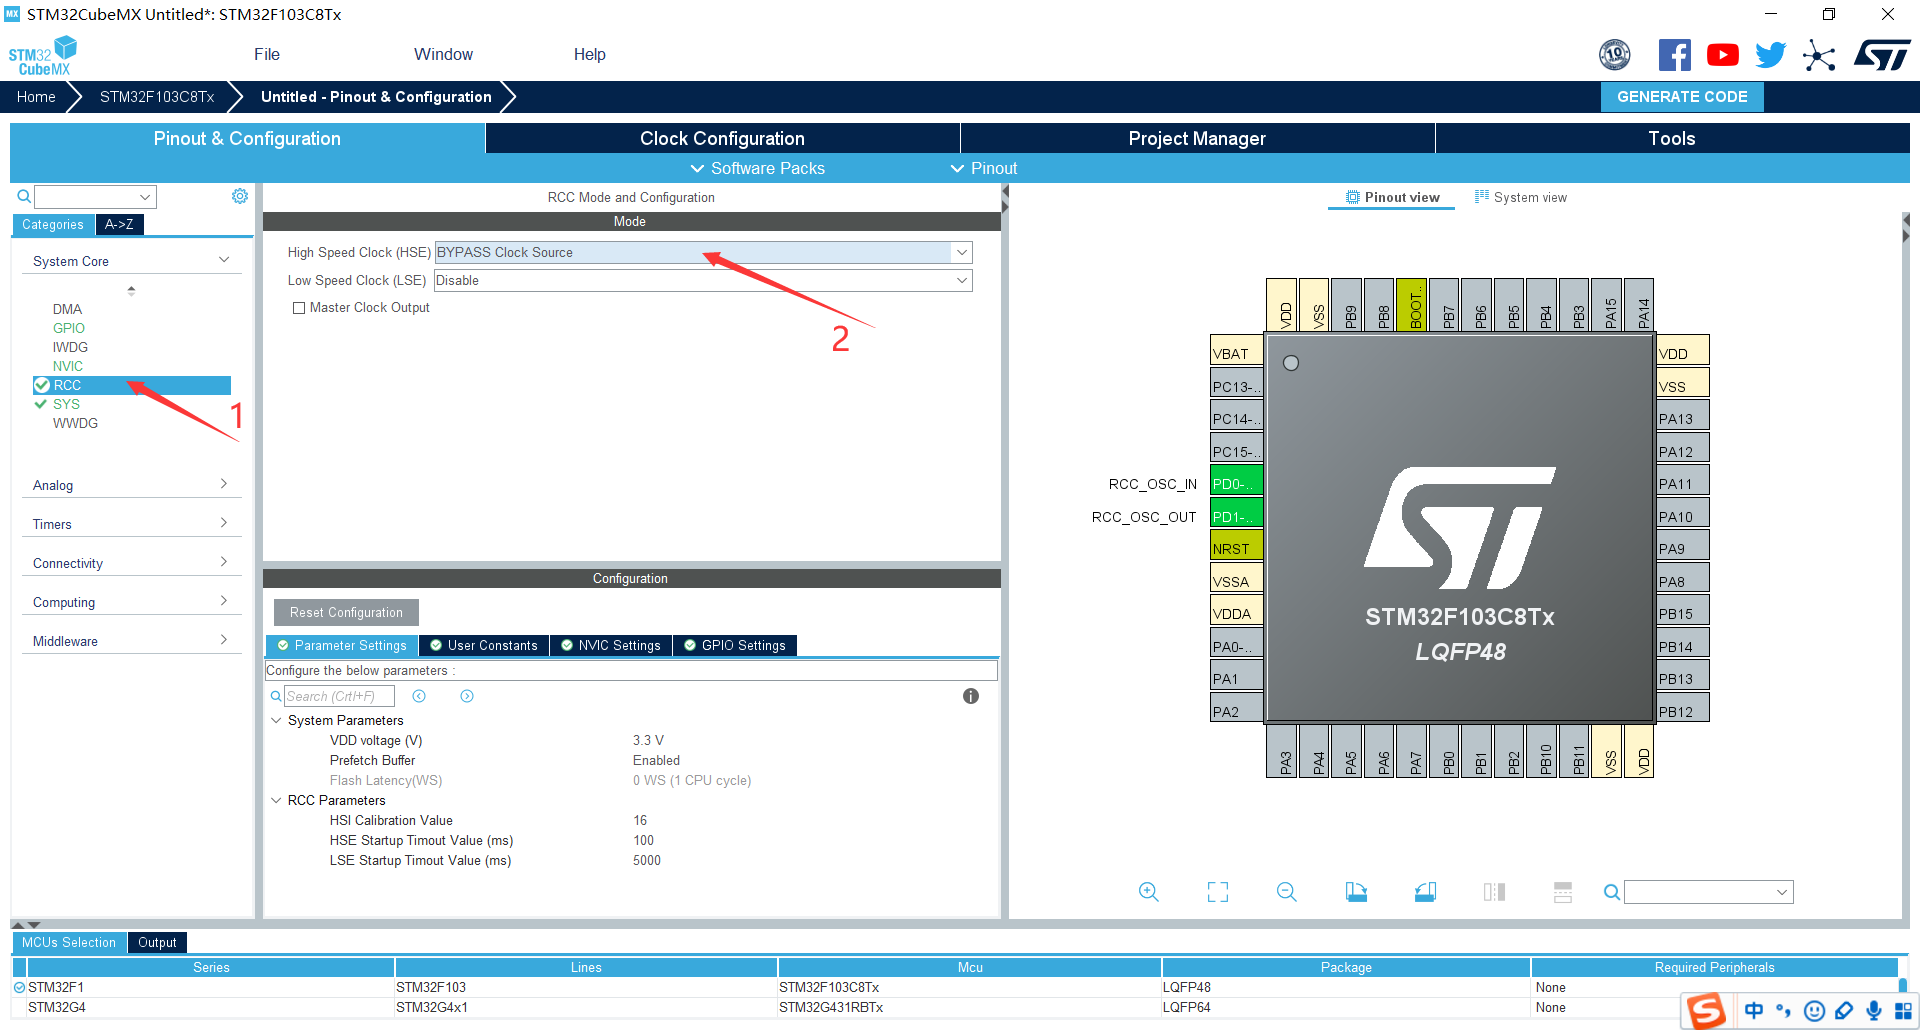Open the YouTube channel icon
Image resolution: width=1920 pixels, height=1030 pixels.
(1722, 55)
